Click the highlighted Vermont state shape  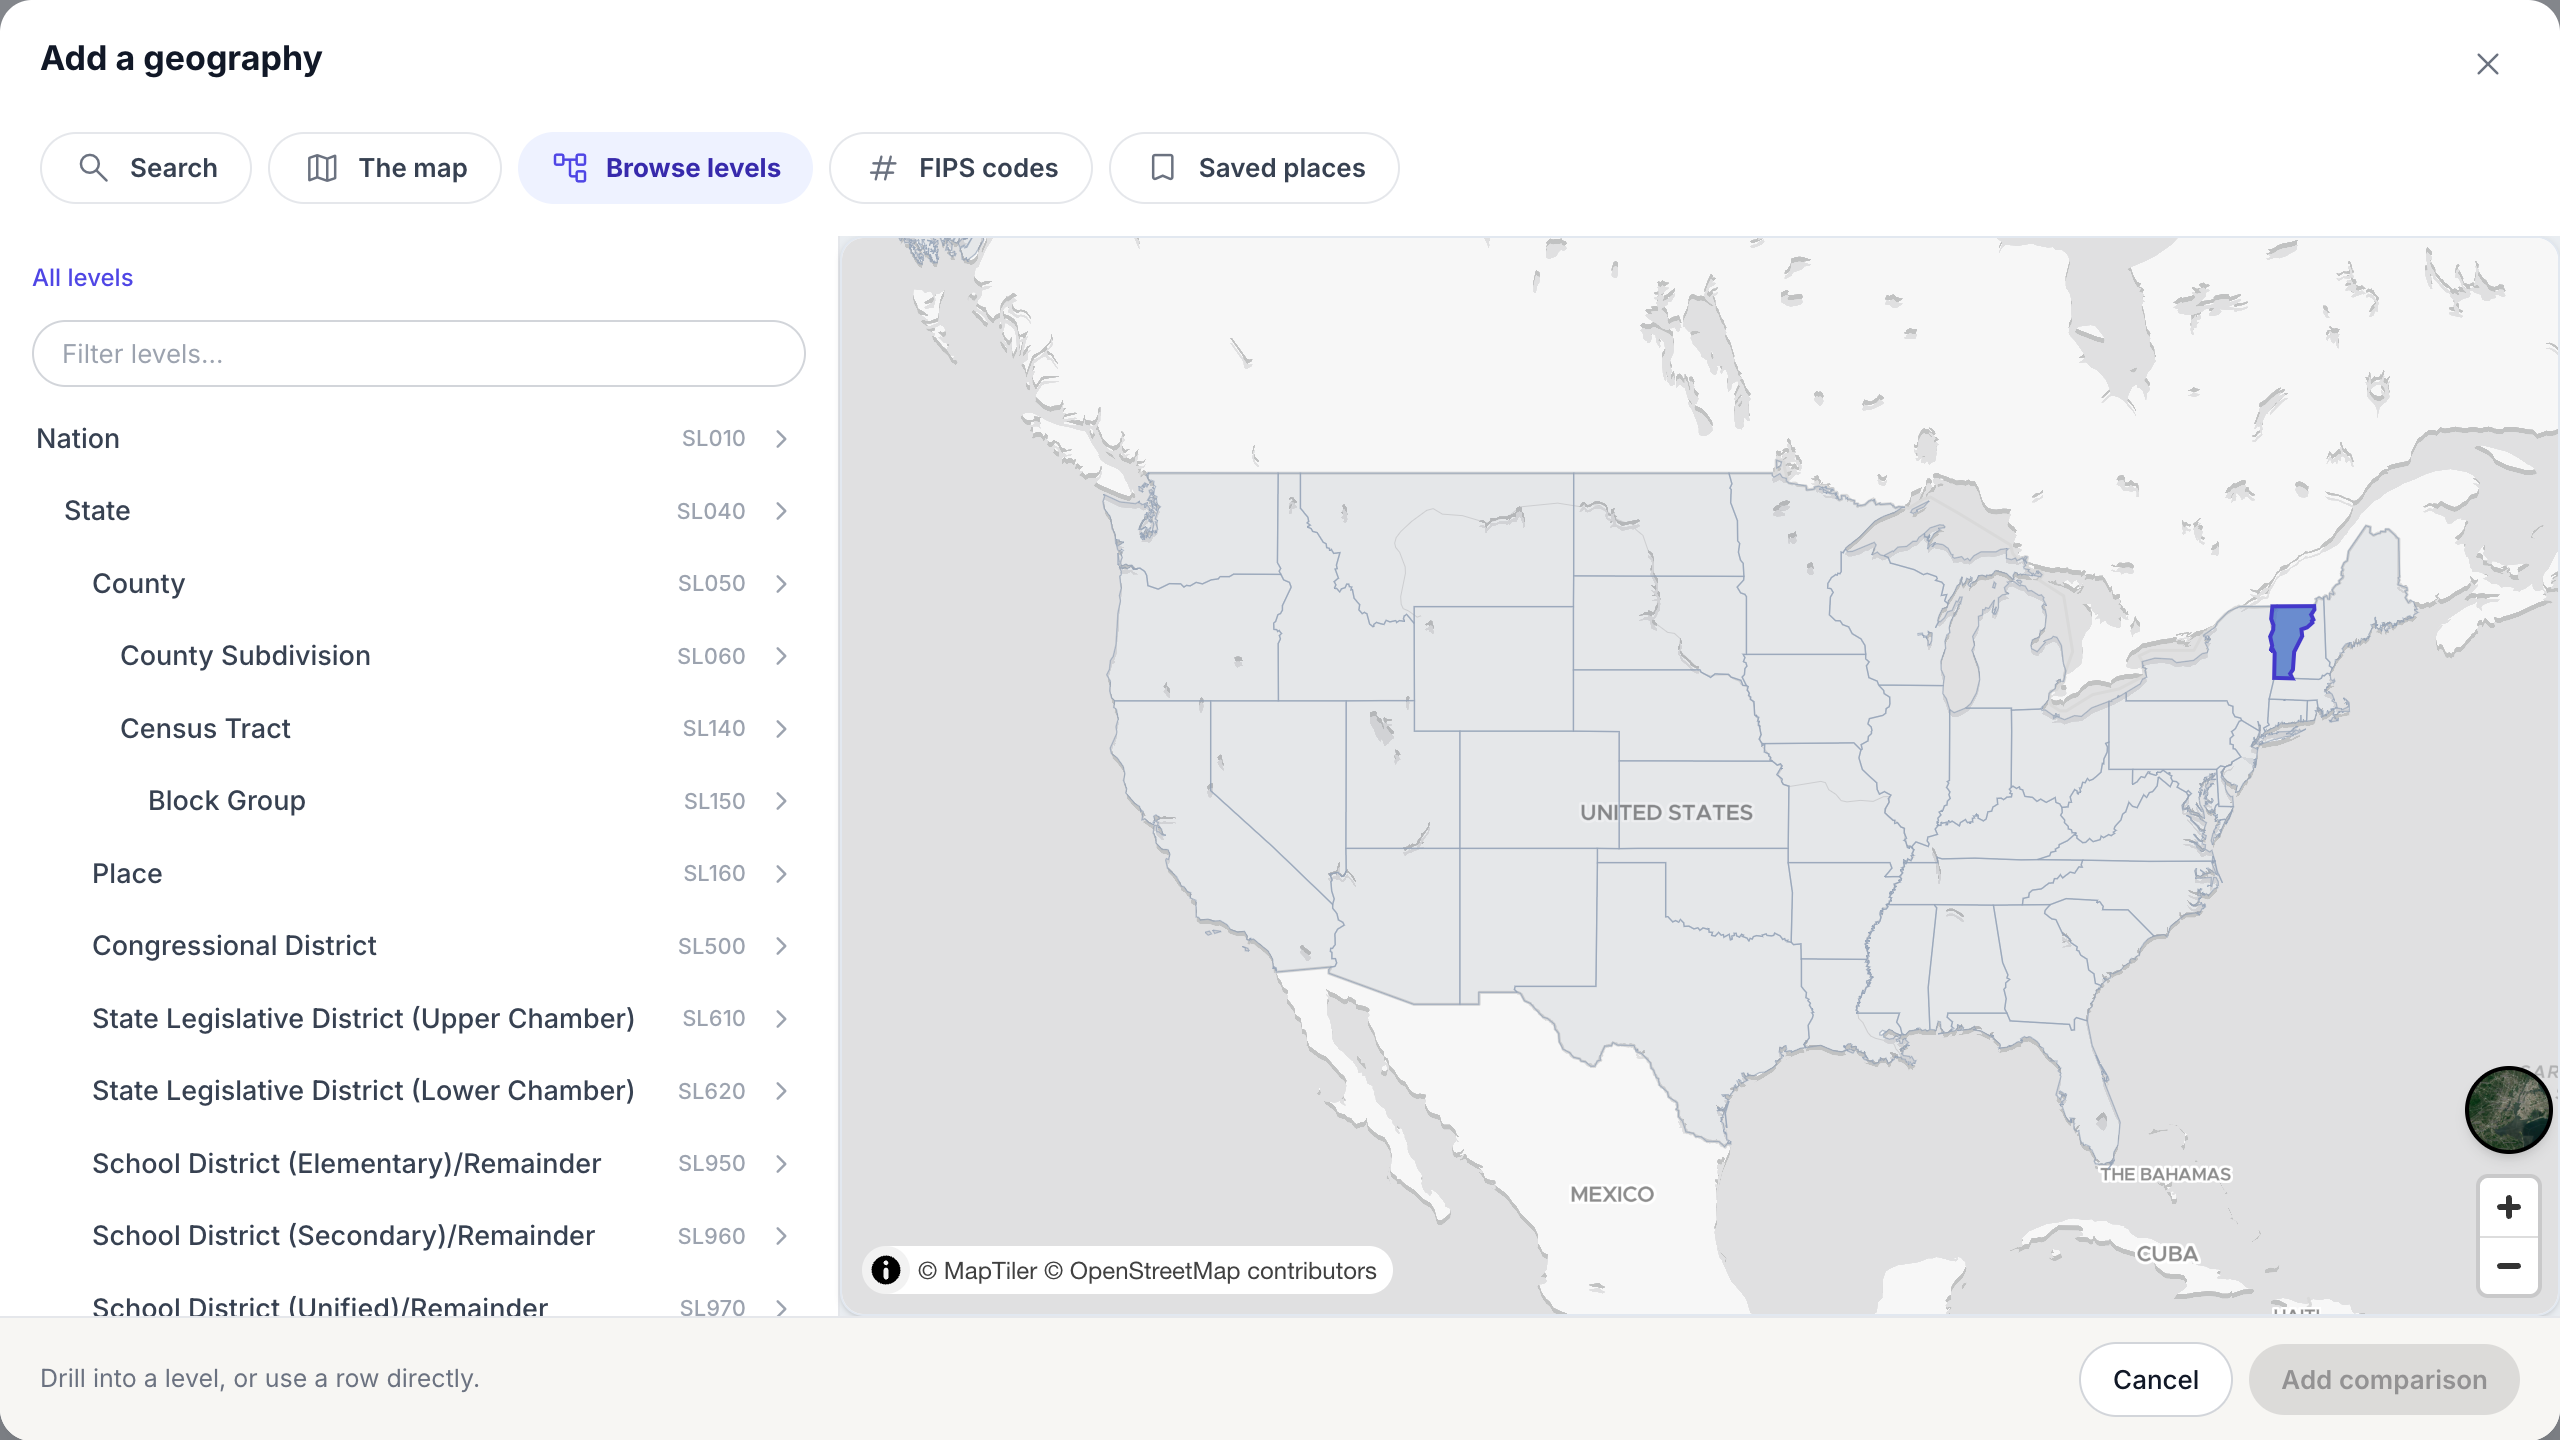coord(2288,640)
